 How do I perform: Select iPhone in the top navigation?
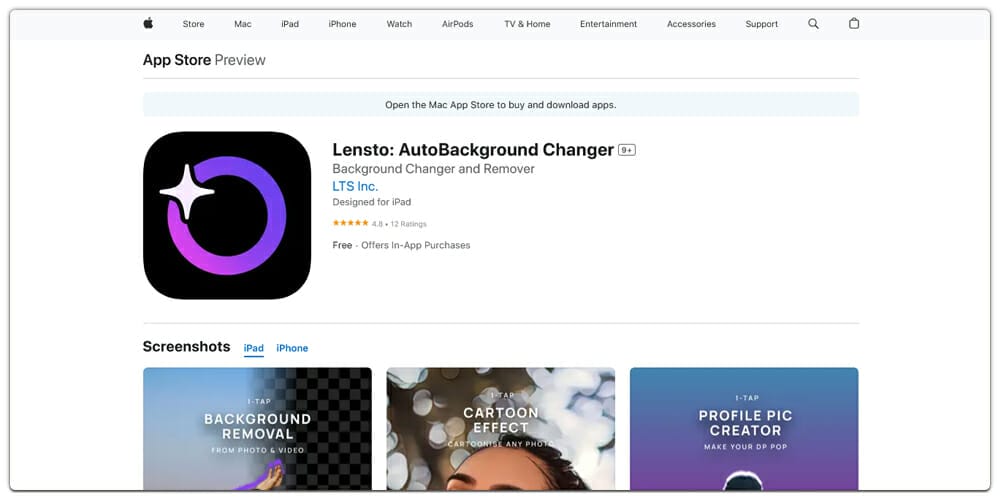coord(342,24)
